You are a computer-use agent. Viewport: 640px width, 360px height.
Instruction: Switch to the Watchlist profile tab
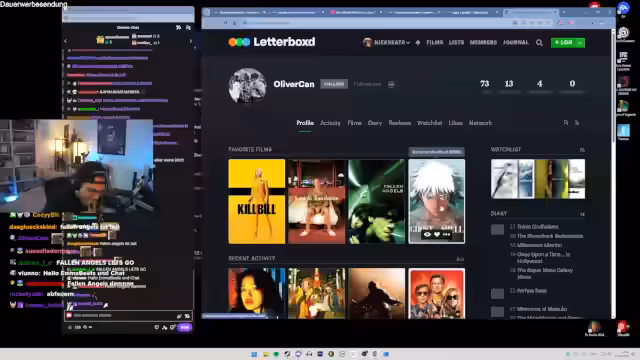429,123
